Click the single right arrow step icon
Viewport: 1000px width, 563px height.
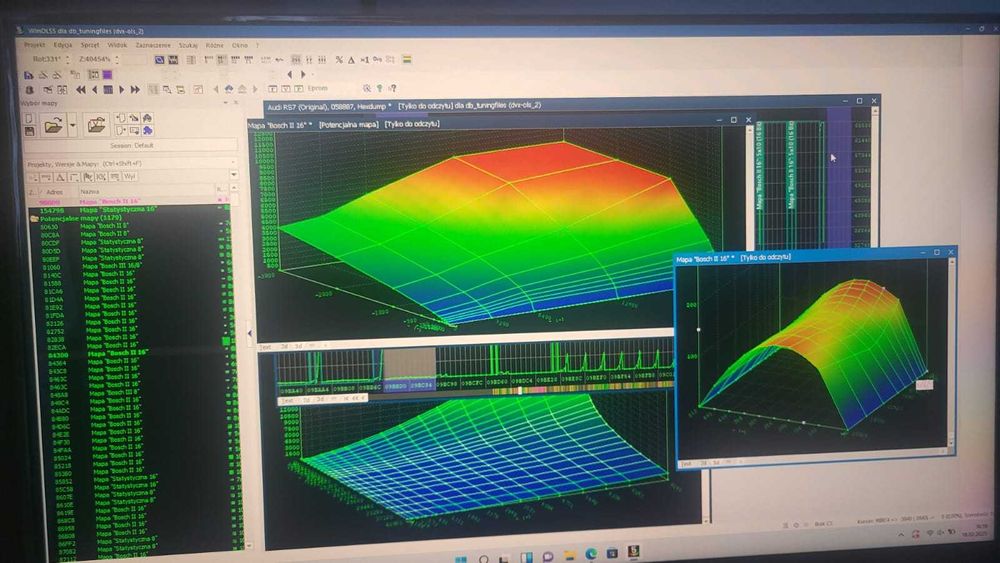[121, 90]
